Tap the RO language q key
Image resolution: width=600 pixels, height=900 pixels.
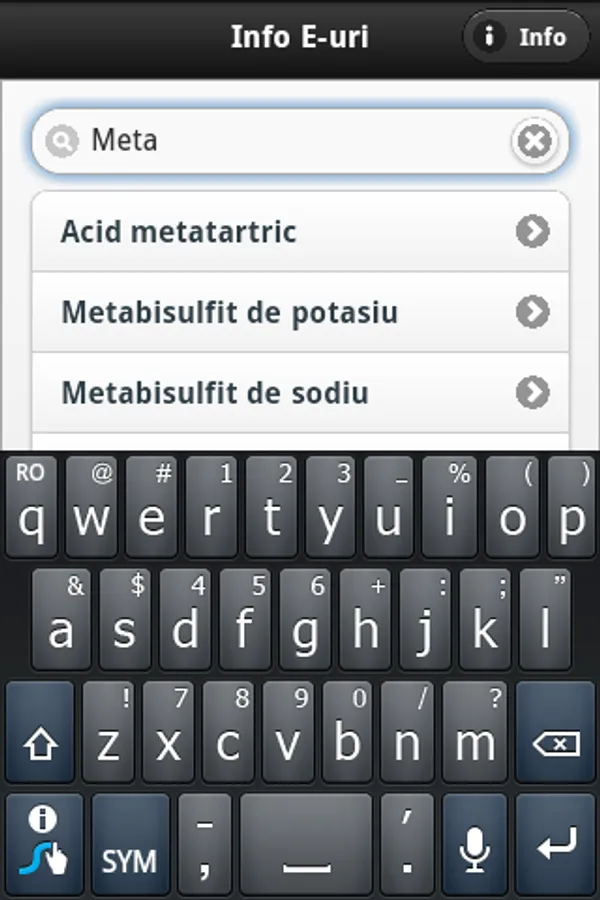pyautogui.click(x=32, y=506)
